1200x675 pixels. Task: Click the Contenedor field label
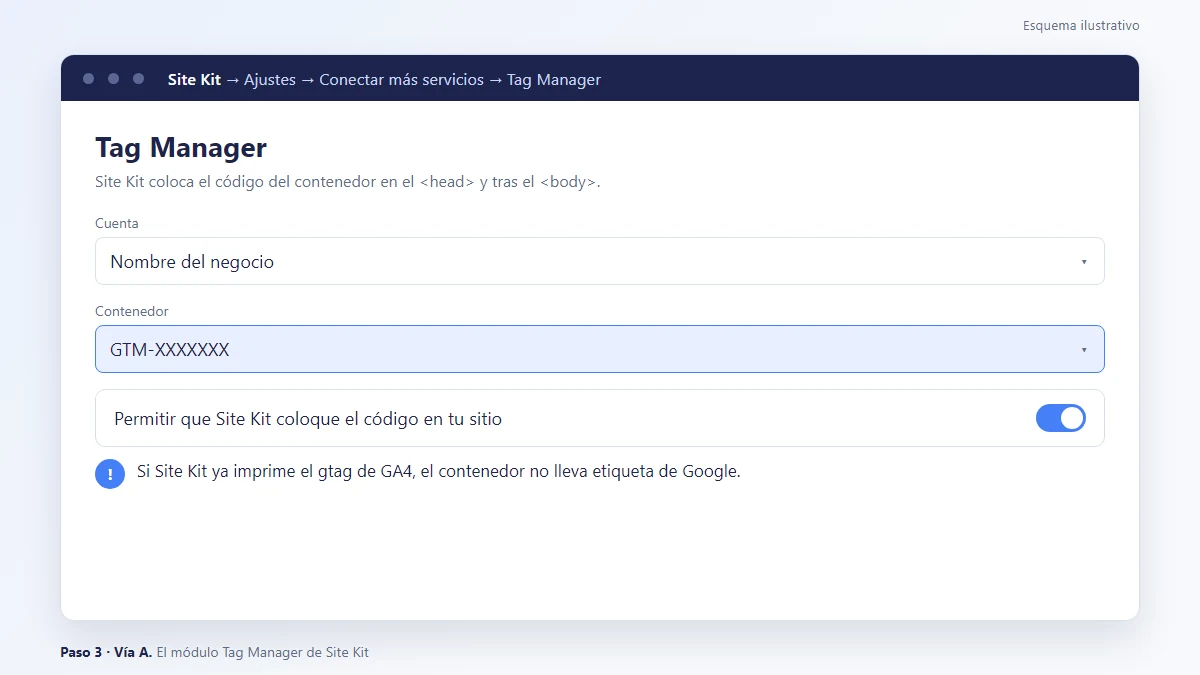coord(132,311)
